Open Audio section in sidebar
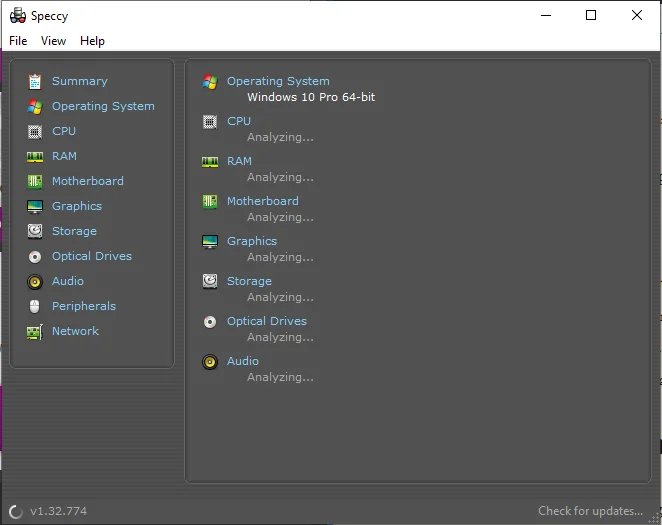 (68, 281)
